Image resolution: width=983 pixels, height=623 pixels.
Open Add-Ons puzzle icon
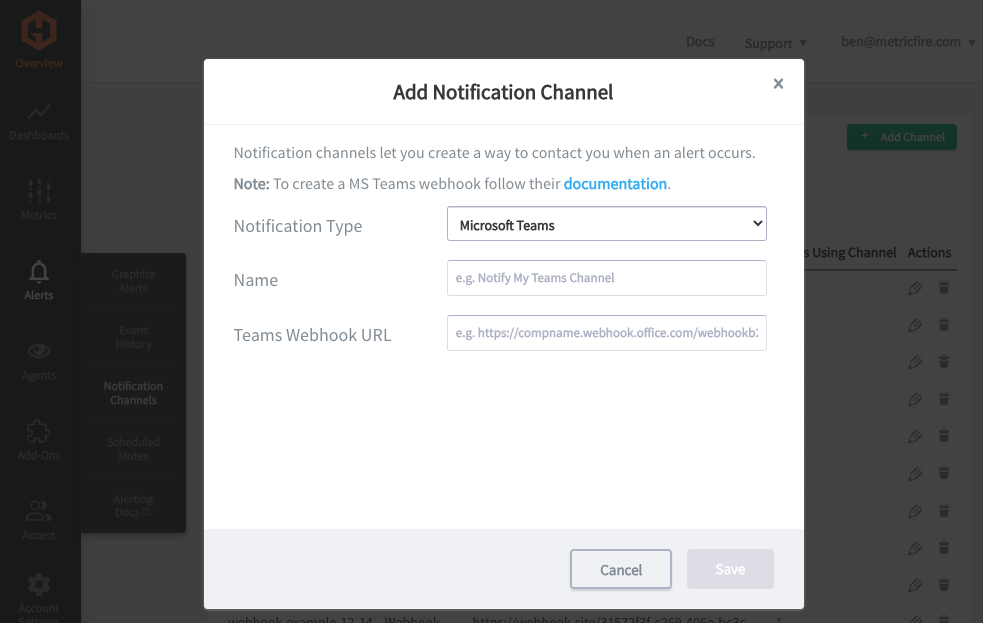pos(39,432)
